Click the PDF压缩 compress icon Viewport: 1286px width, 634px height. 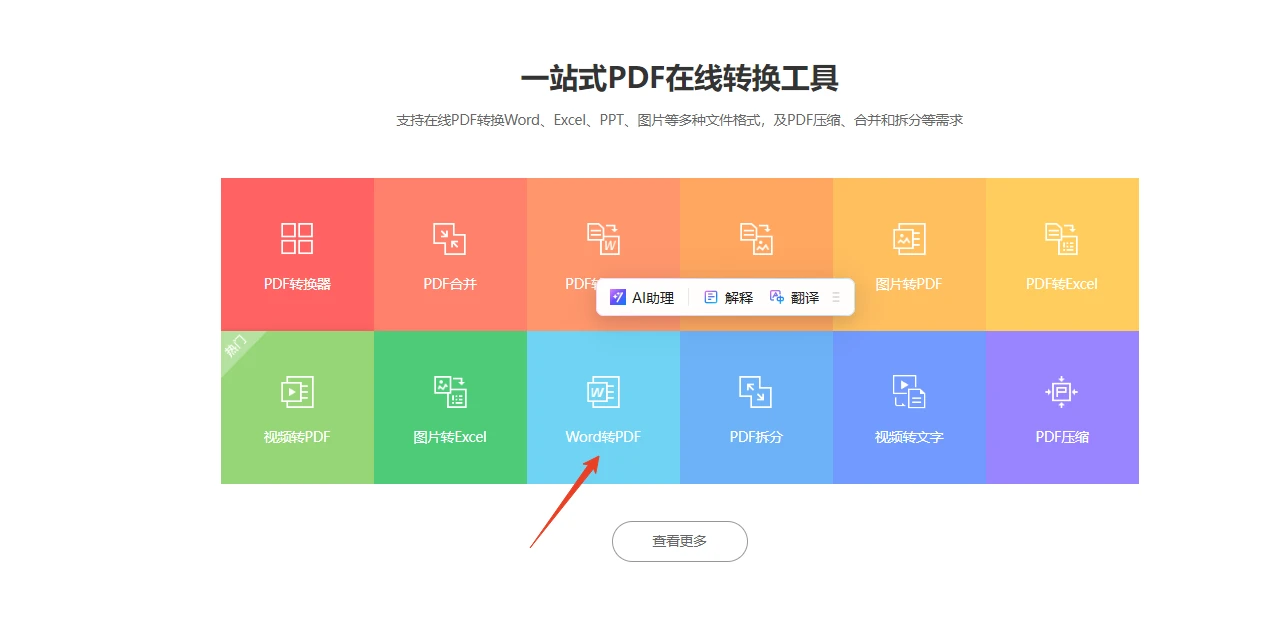[1061, 391]
